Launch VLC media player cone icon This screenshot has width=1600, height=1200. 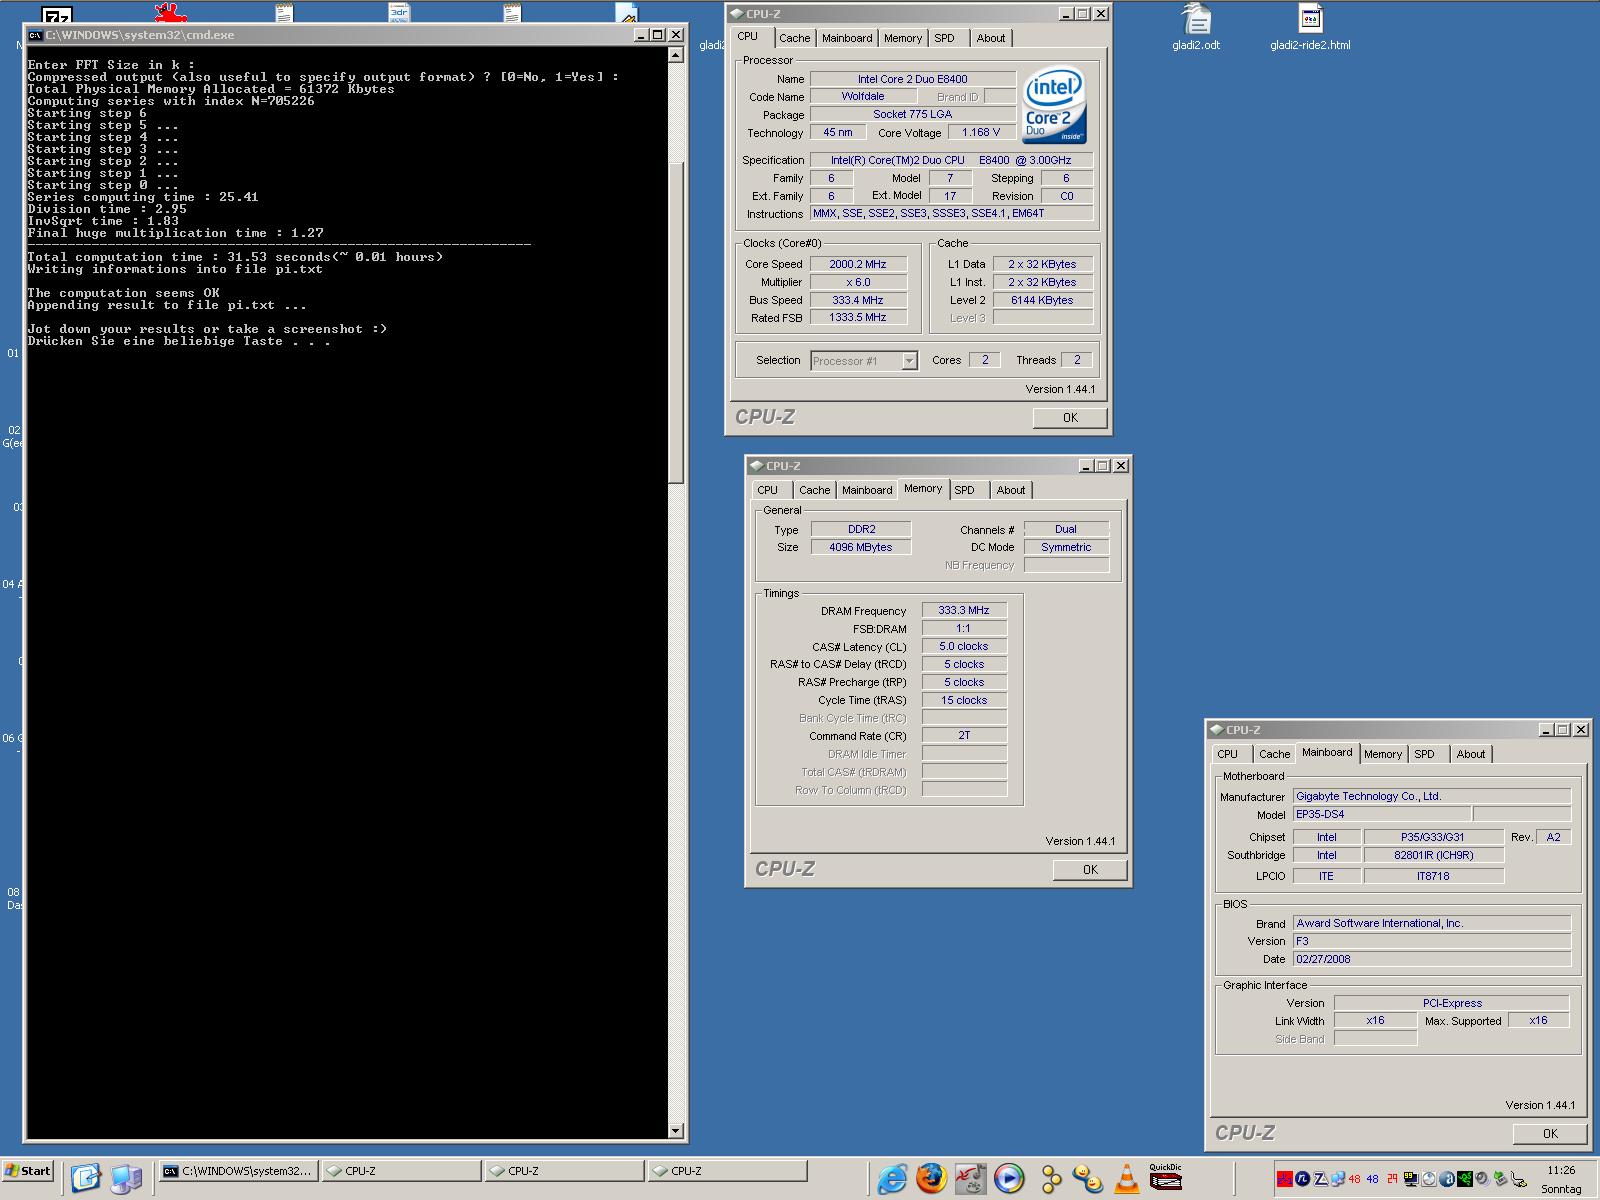[1127, 1179]
